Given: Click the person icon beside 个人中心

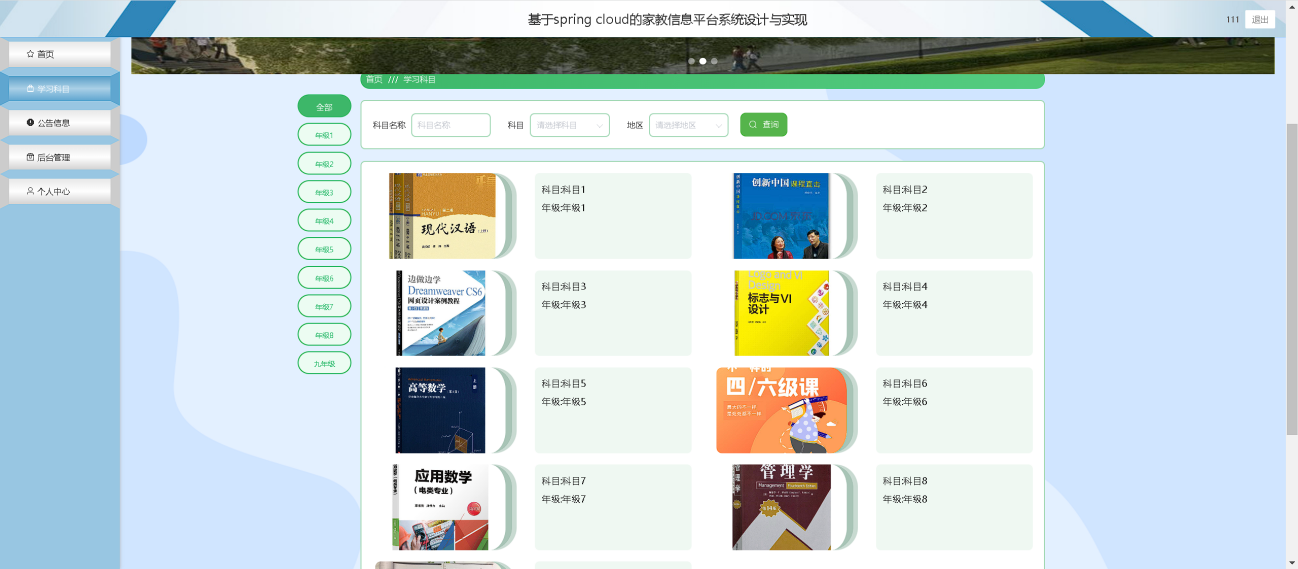Looking at the screenshot, I should click(30, 191).
